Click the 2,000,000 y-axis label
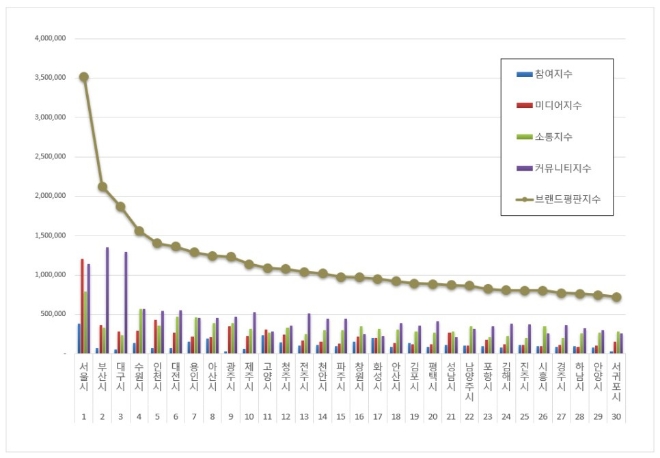 coord(49,196)
